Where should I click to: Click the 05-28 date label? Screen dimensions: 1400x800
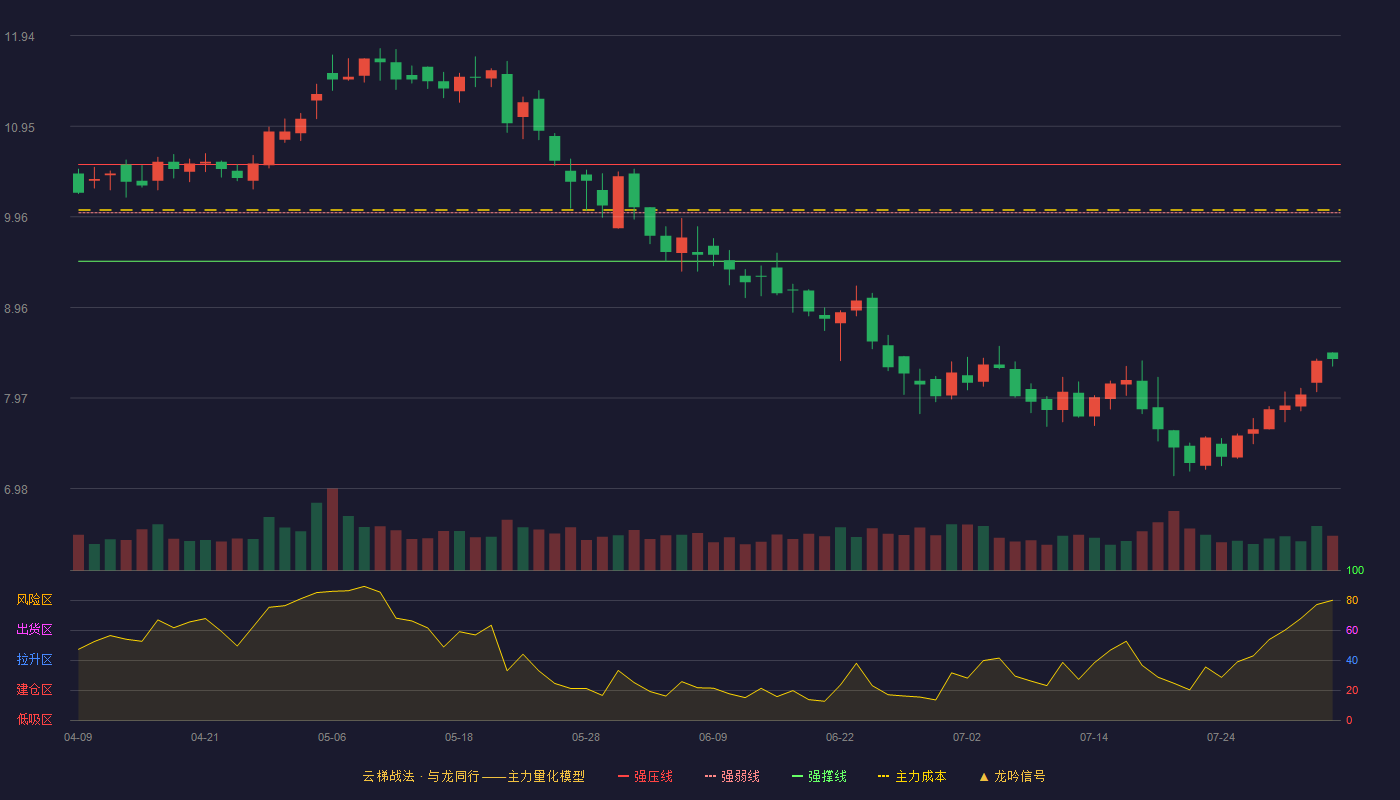tap(586, 737)
